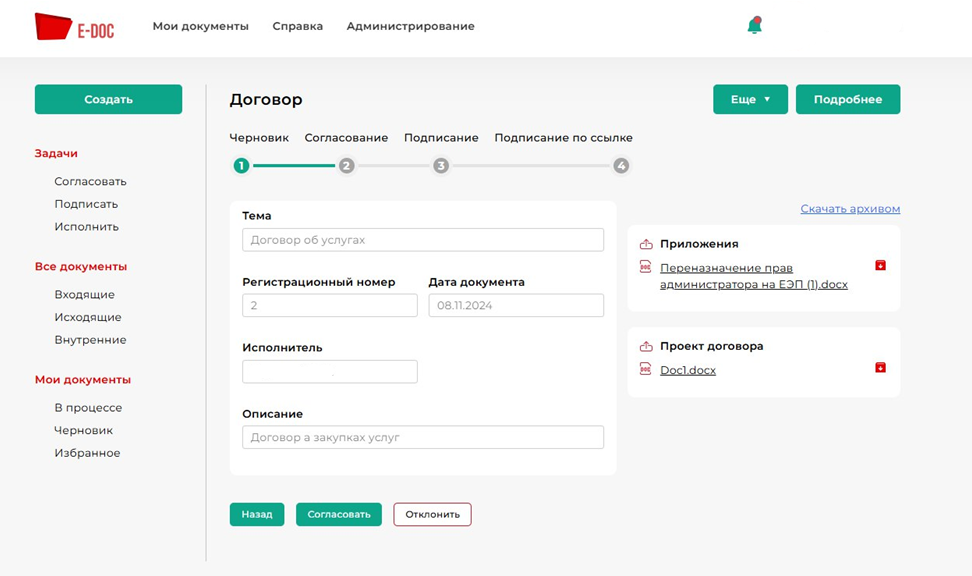Click the DOC file icon beside Doc1.docx

[x=645, y=369]
